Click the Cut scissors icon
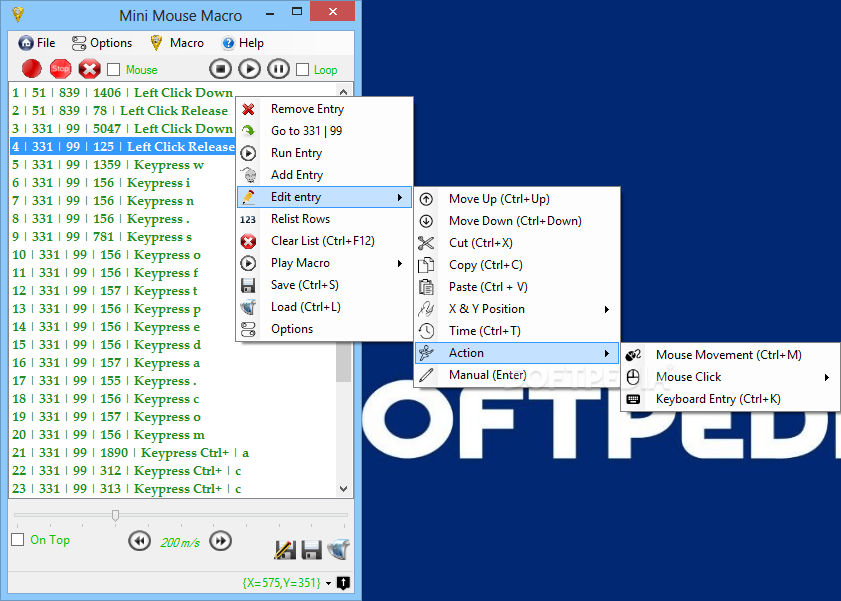The width and height of the screenshot is (841, 601). tap(426, 243)
